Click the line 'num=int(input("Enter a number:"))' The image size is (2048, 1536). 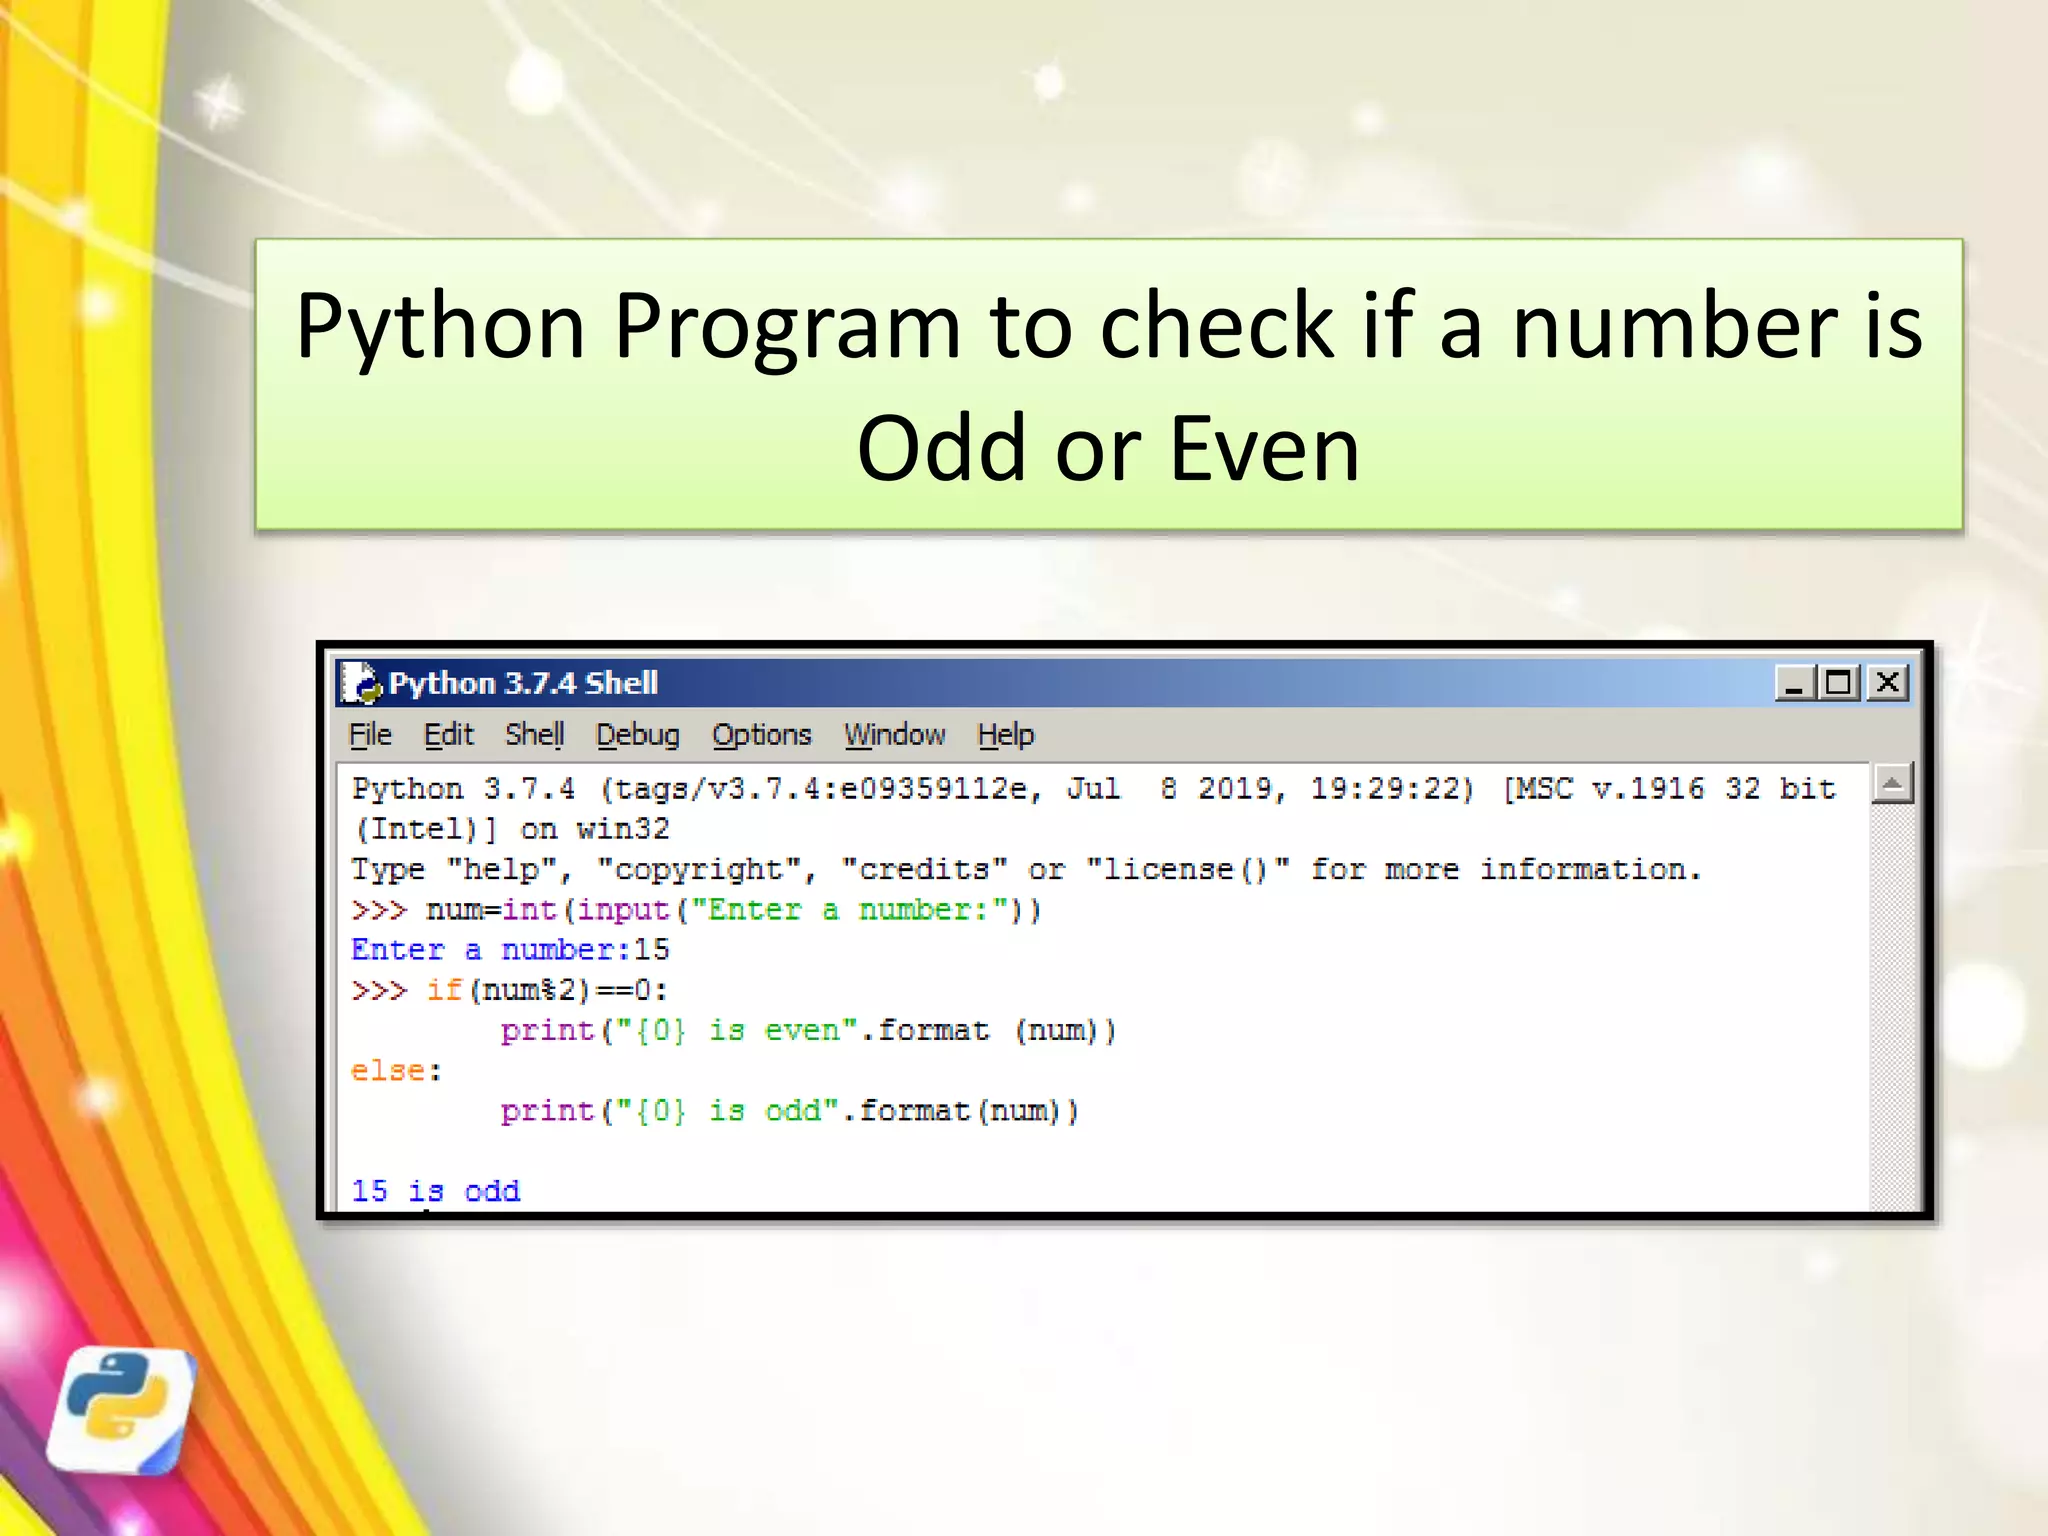tap(733, 910)
